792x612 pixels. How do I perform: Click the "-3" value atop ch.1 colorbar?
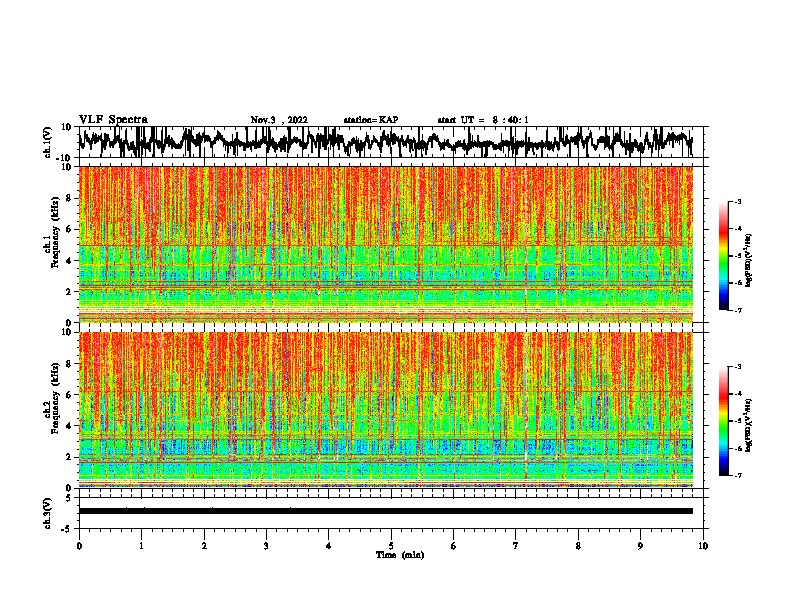(x=737, y=201)
